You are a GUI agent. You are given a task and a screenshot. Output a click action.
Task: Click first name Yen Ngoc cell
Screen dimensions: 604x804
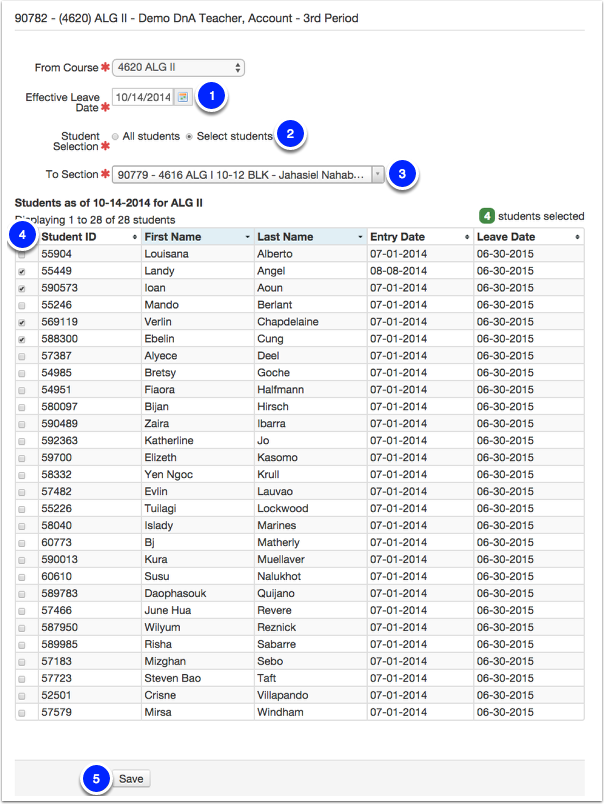click(x=197, y=474)
